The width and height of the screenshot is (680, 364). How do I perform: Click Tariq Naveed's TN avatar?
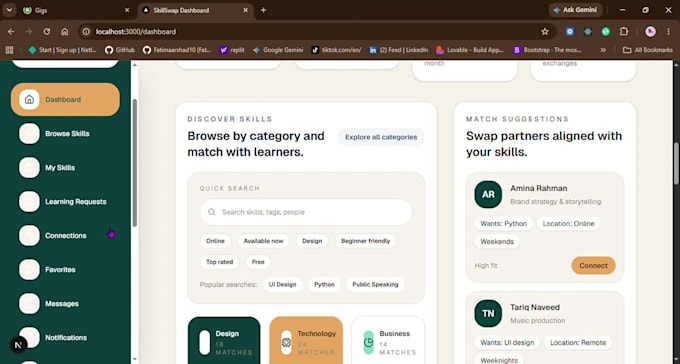(x=488, y=313)
